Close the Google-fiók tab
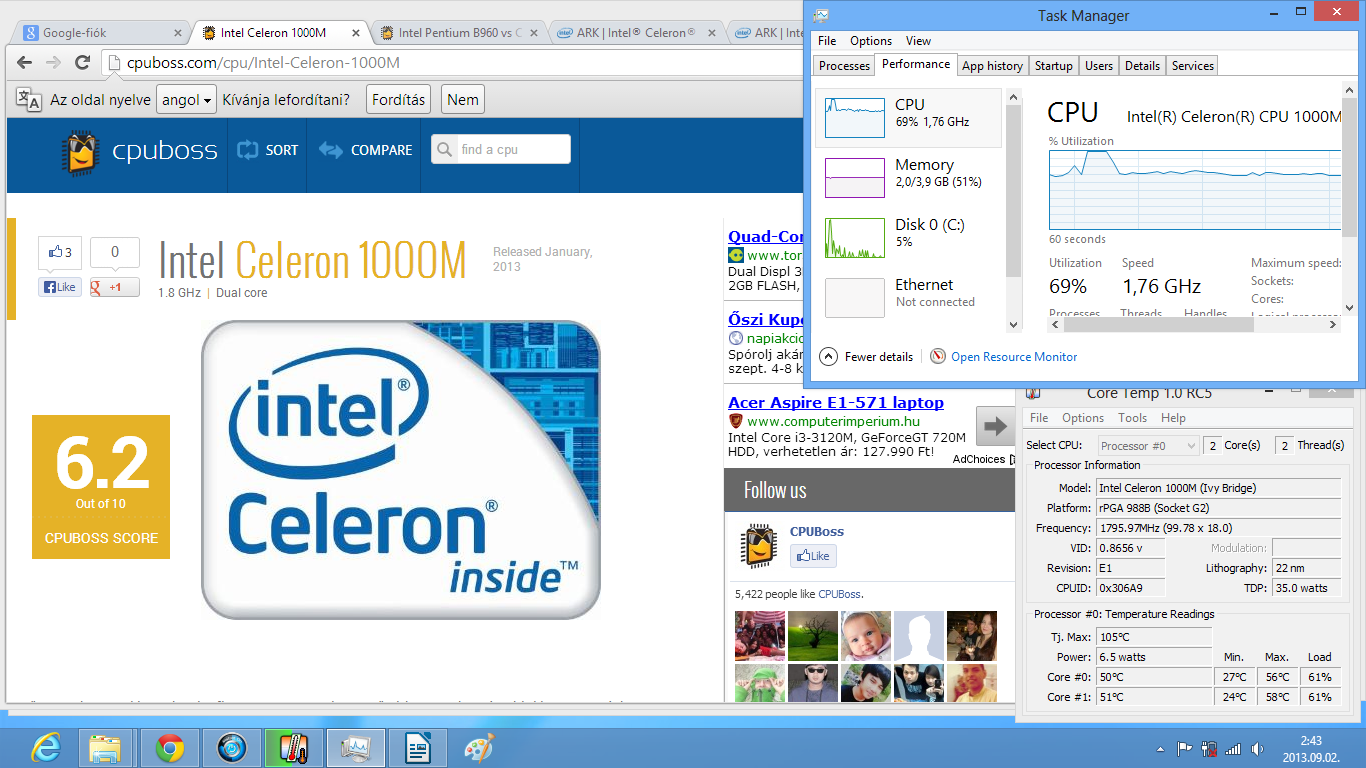1366x768 pixels. [x=179, y=32]
